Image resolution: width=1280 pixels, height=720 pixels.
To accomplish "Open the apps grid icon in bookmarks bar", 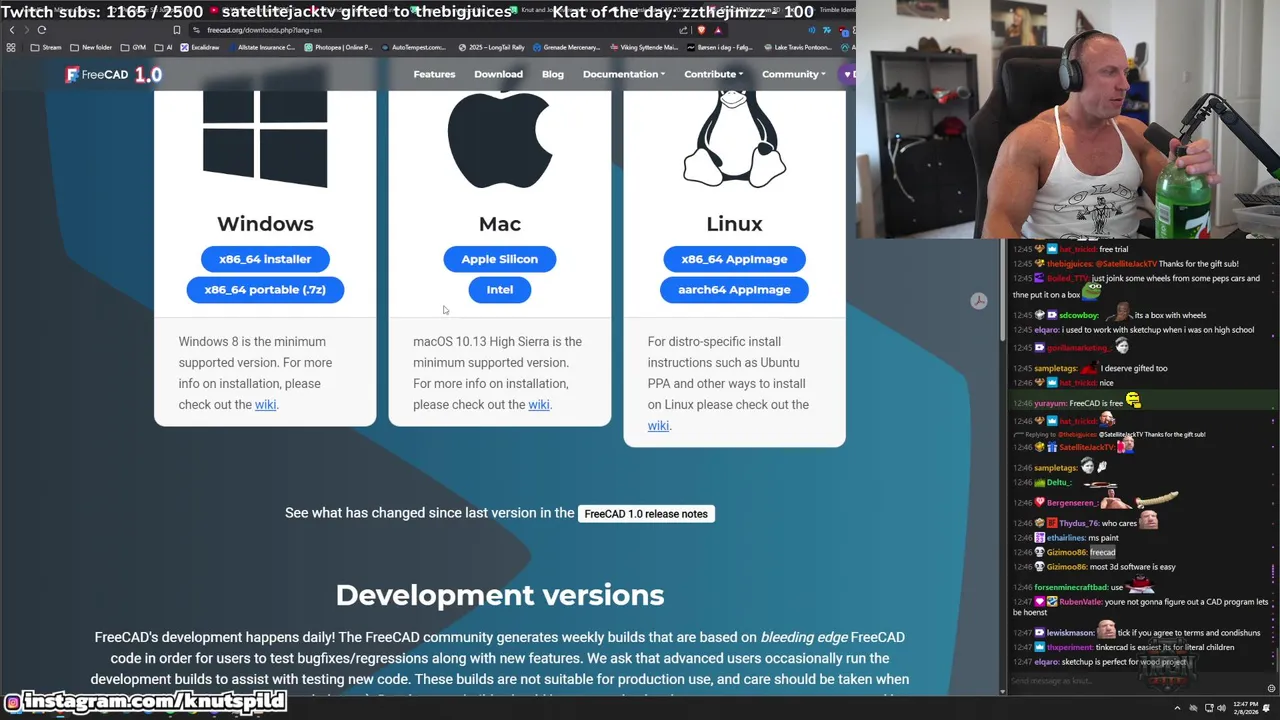I will [x=11, y=47].
